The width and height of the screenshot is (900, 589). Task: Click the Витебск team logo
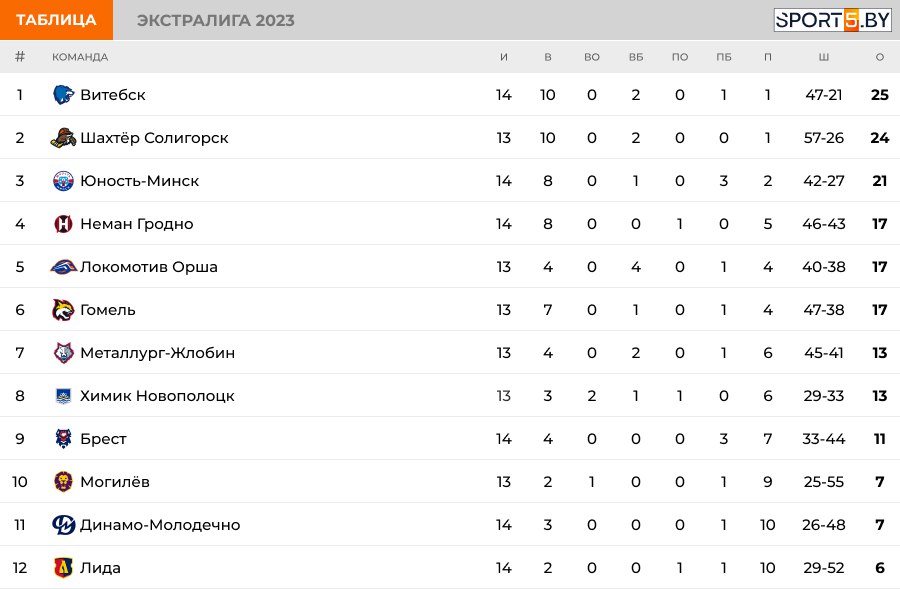[x=63, y=94]
